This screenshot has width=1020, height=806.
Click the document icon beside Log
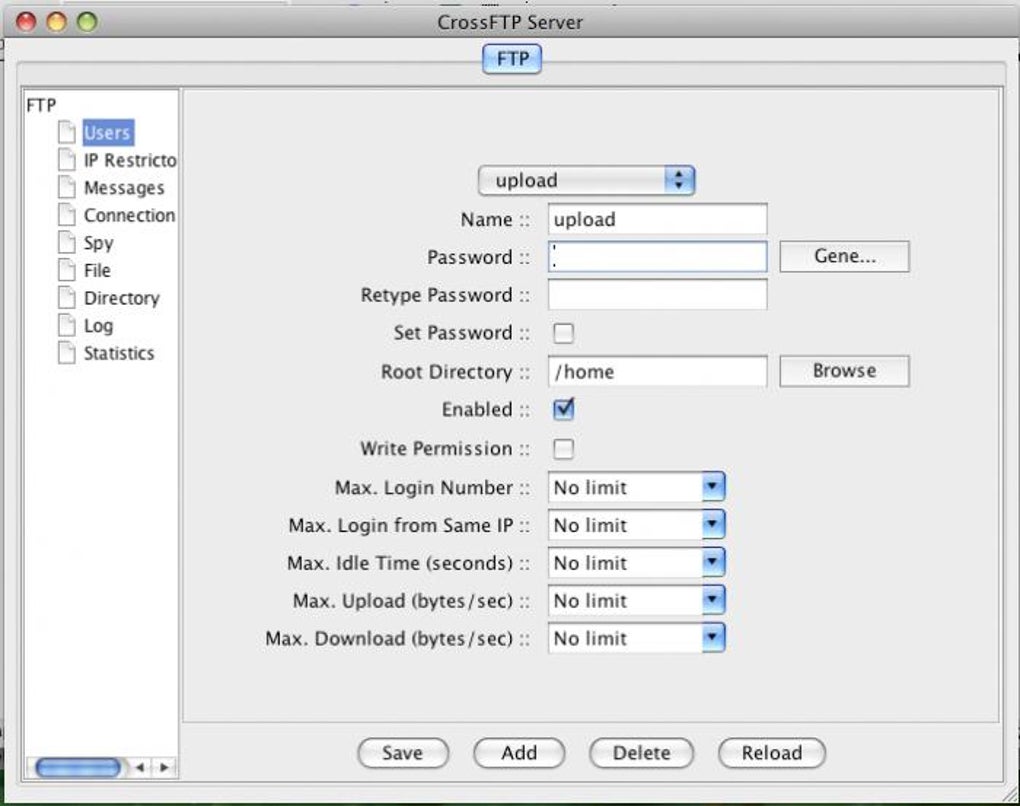[x=66, y=325]
